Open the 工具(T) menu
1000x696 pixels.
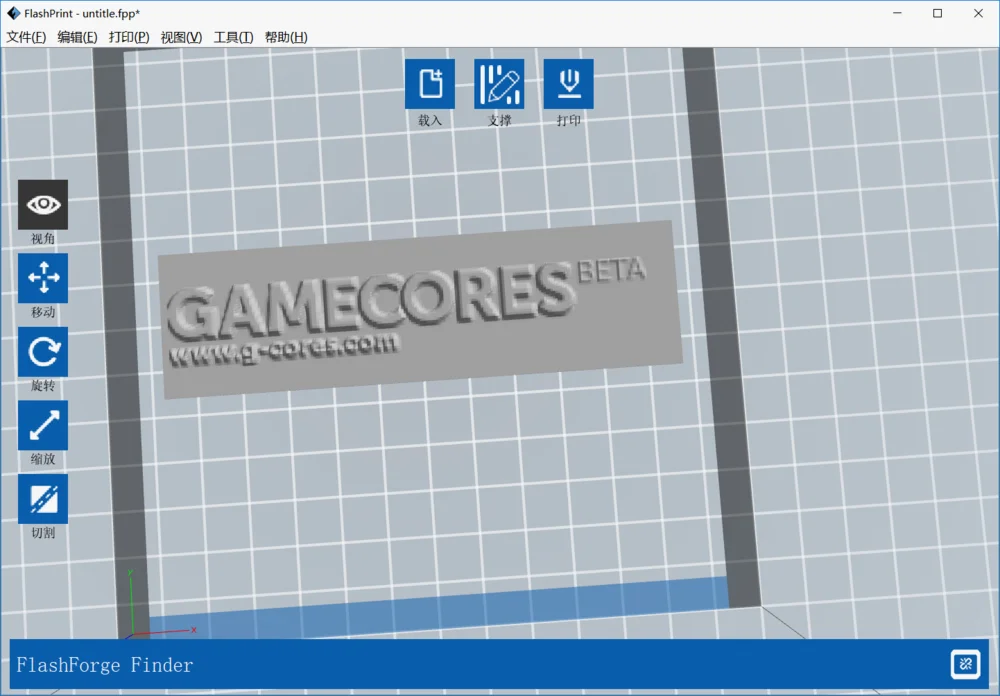coord(233,37)
